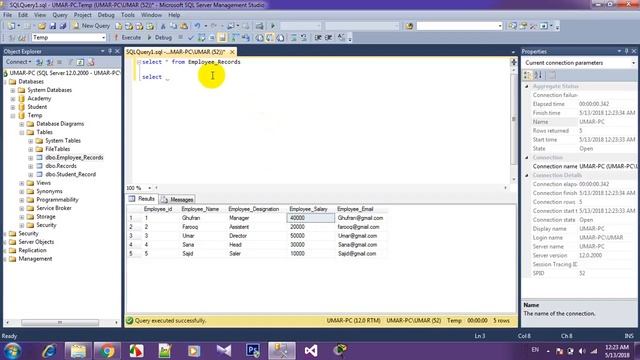Open the File menu
The height and width of the screenshot is (360, 640).
7,15
